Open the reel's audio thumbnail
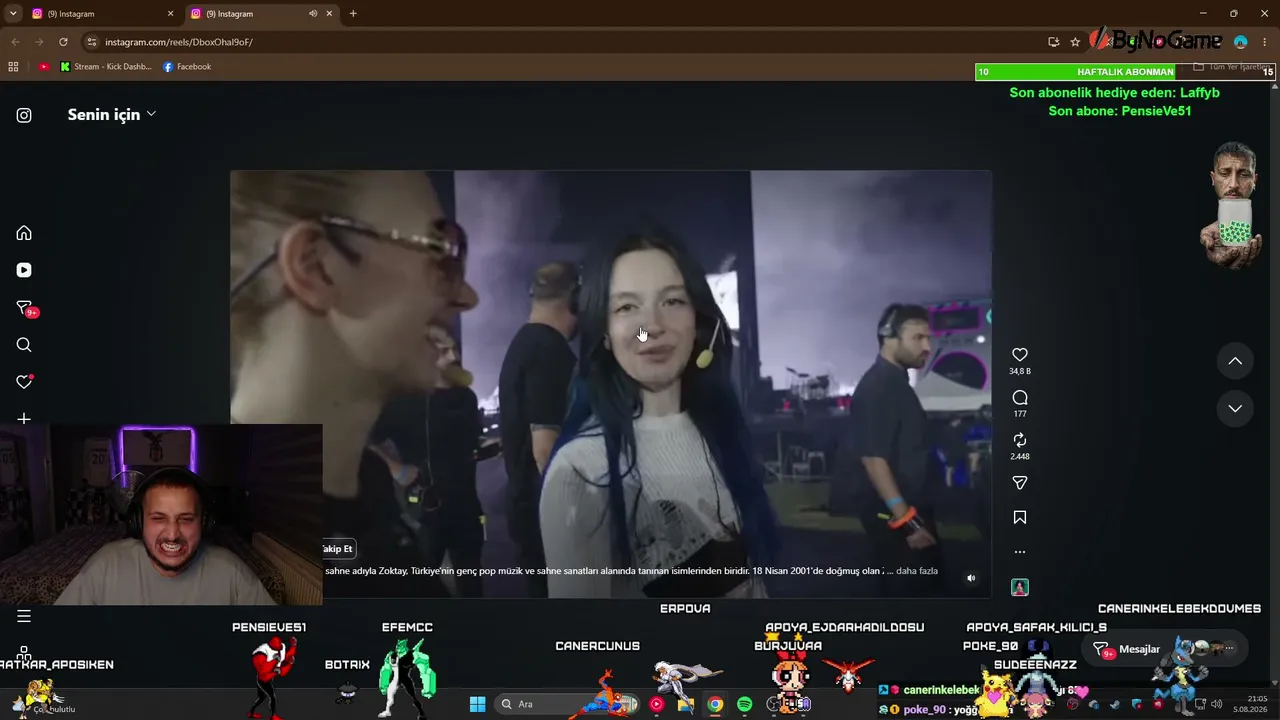The height and width of the screenshot is (720, 1280). (x=1020, y=587)
